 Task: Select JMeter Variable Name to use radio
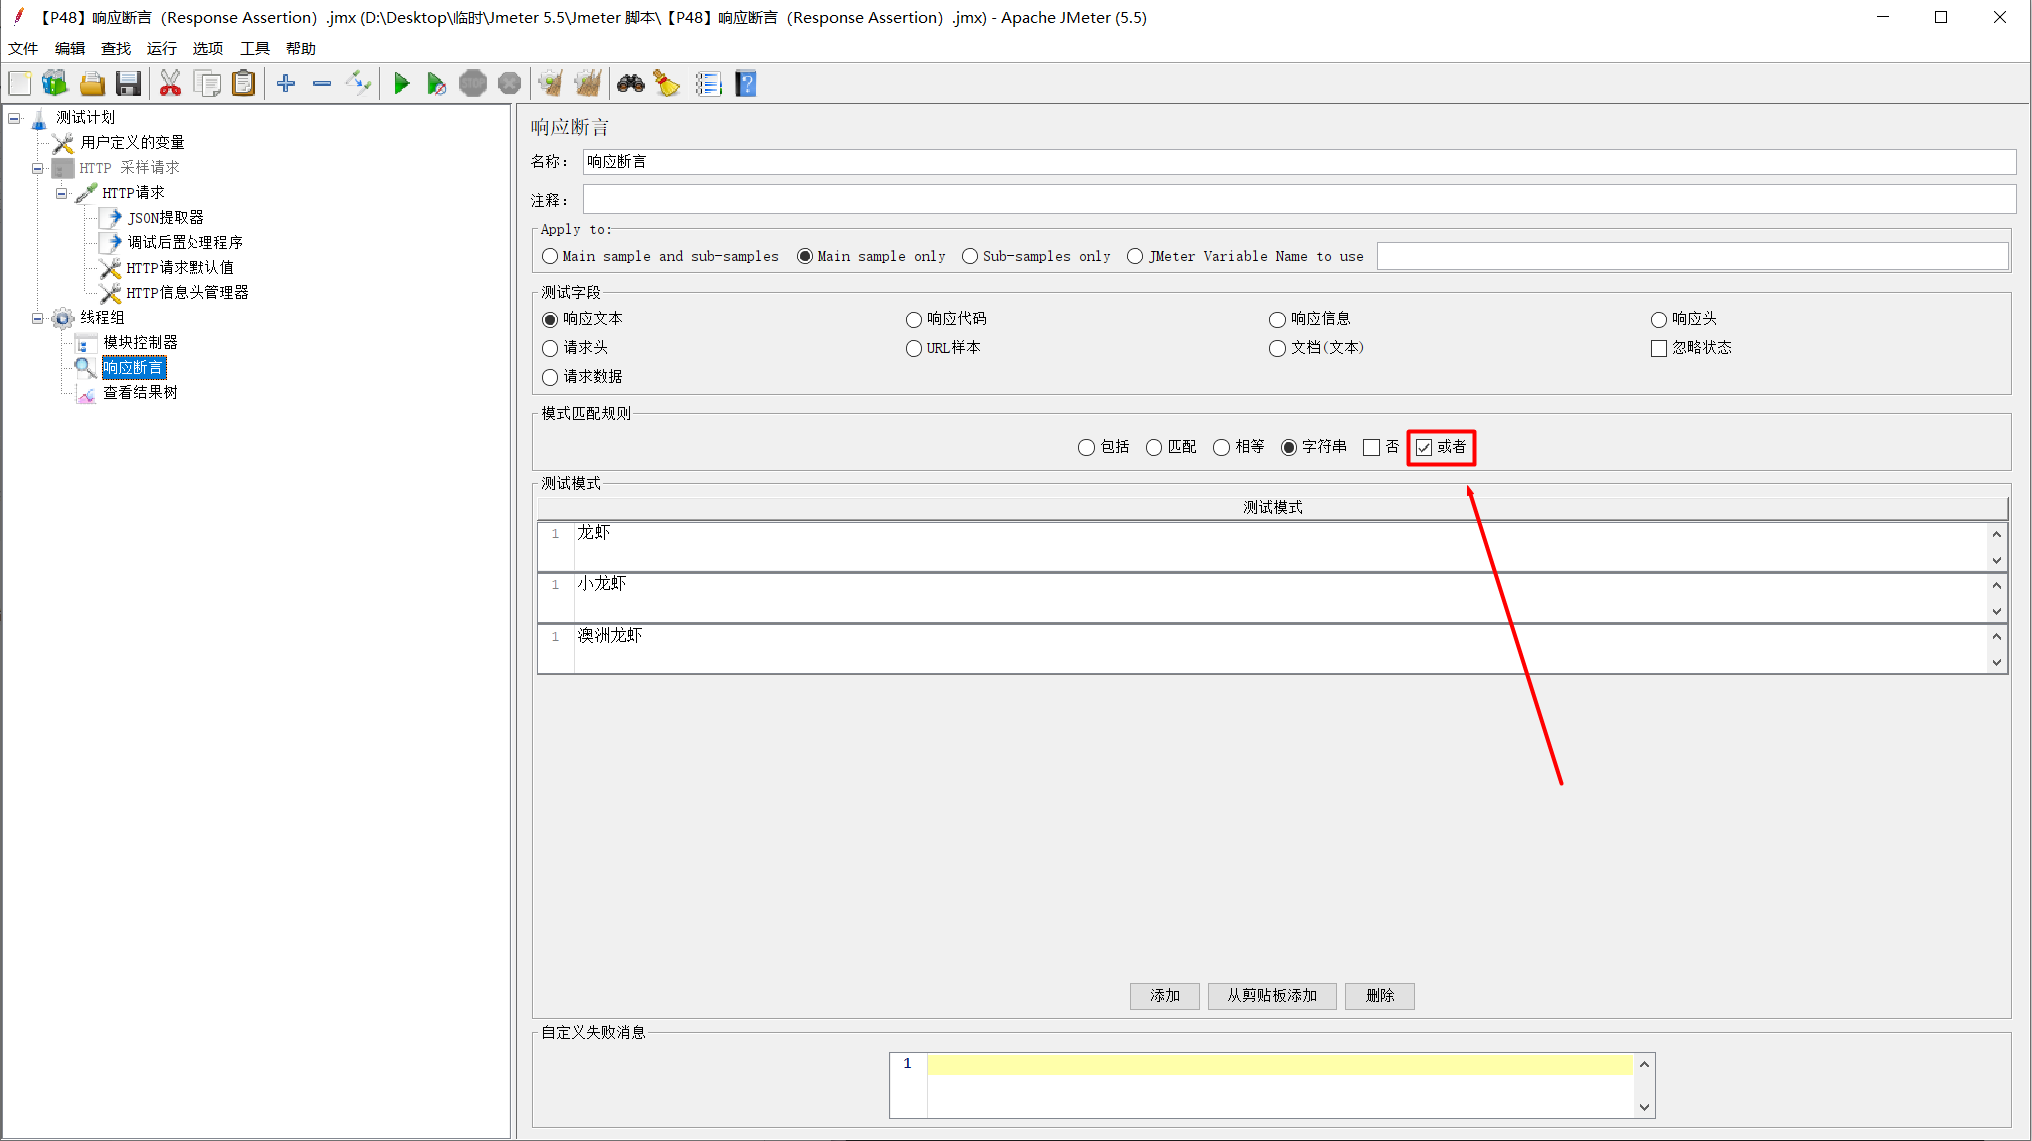[x=1135, y=257]
